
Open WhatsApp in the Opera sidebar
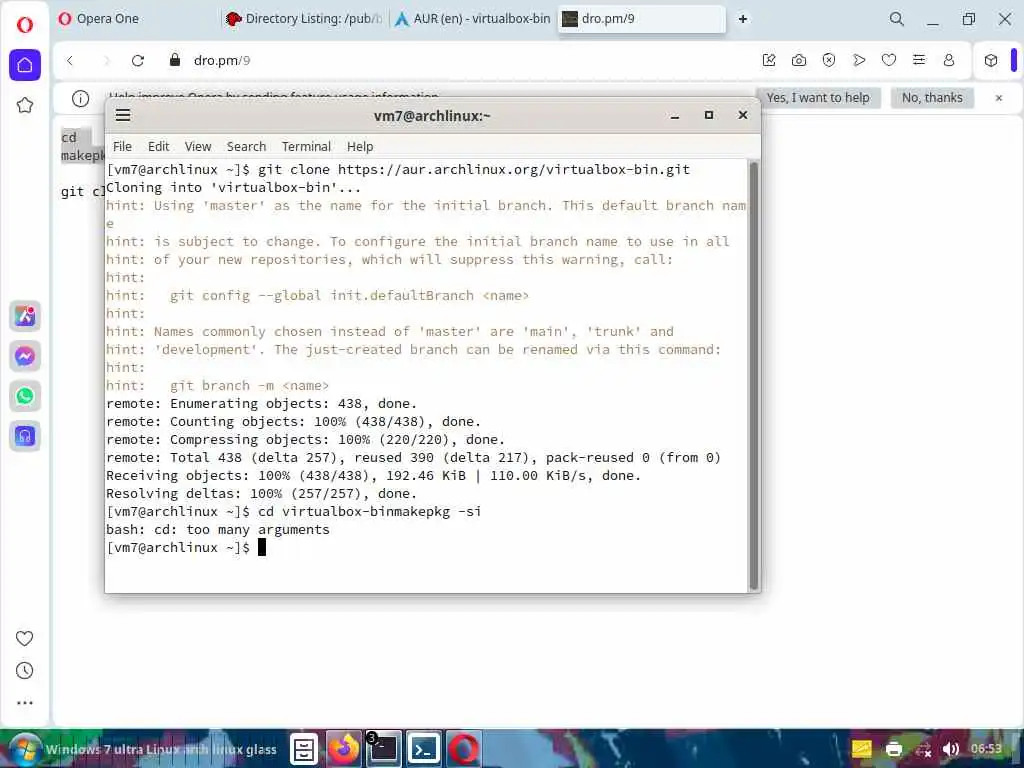click(25, 396)
